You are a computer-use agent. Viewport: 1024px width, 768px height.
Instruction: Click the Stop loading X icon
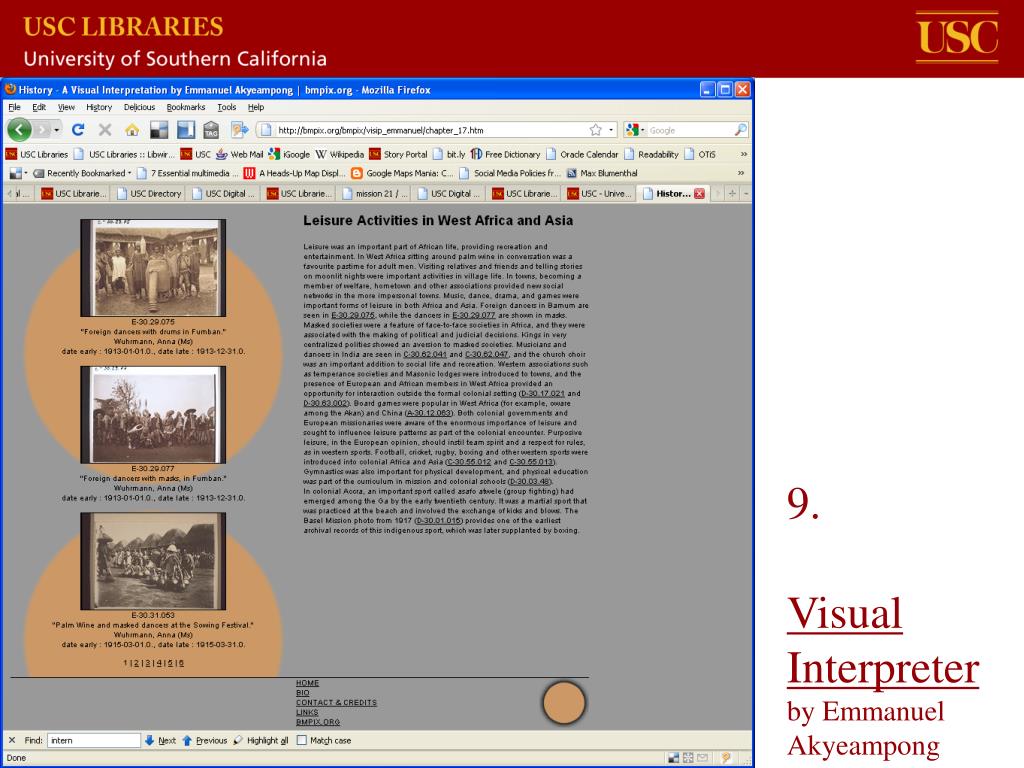[104, 130]
